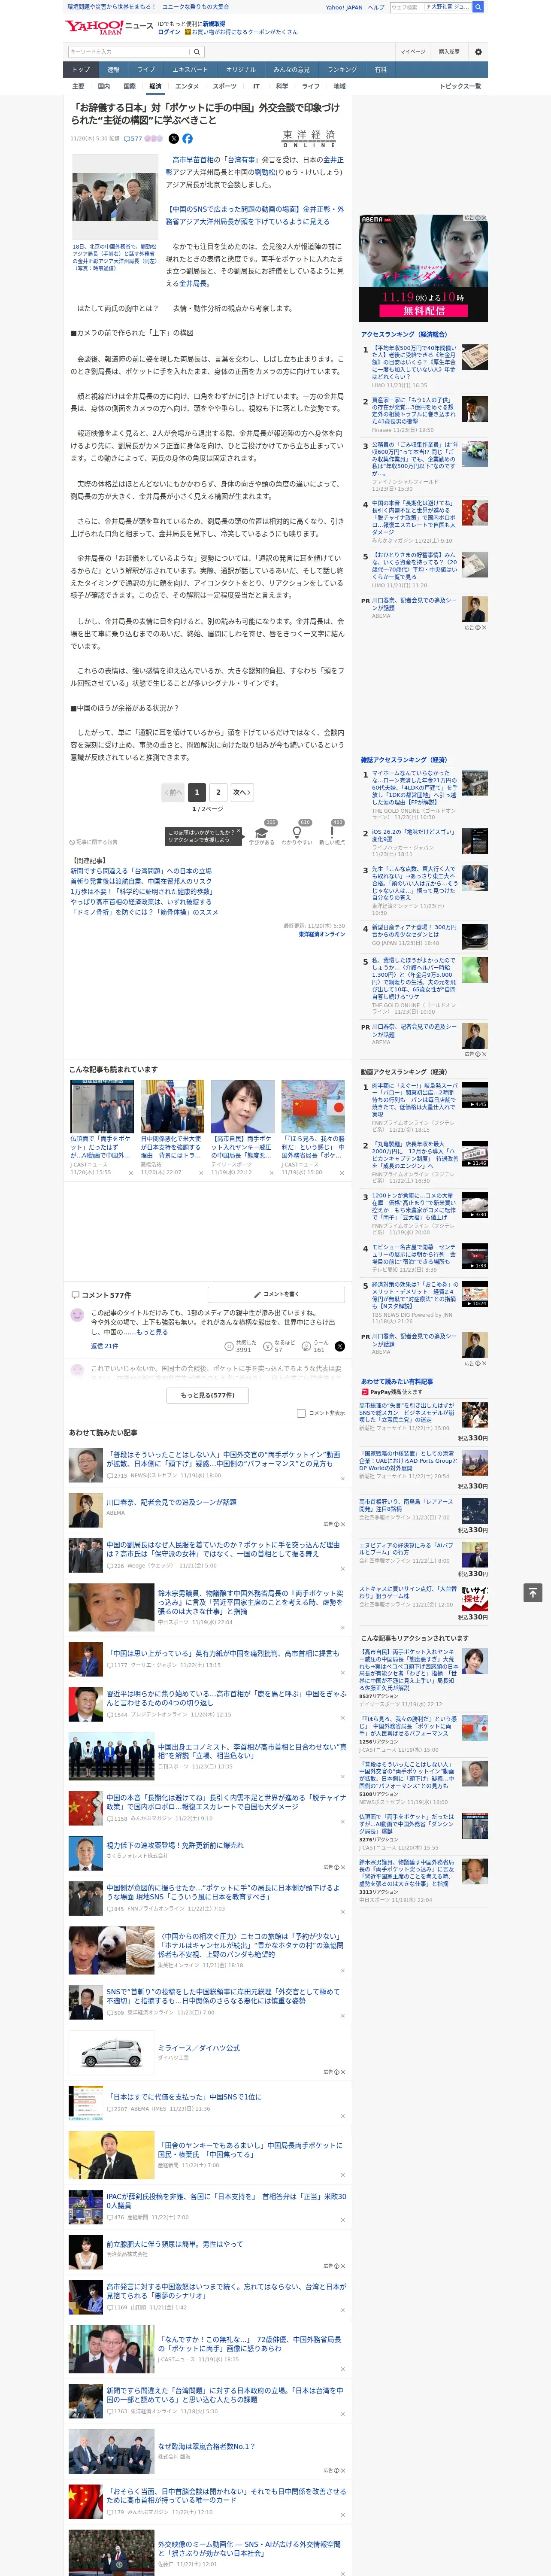Viewport: 551px width, 2576px height.
Task: Open 東洋経済オンライン source link under article
Action: click(322, 934)
